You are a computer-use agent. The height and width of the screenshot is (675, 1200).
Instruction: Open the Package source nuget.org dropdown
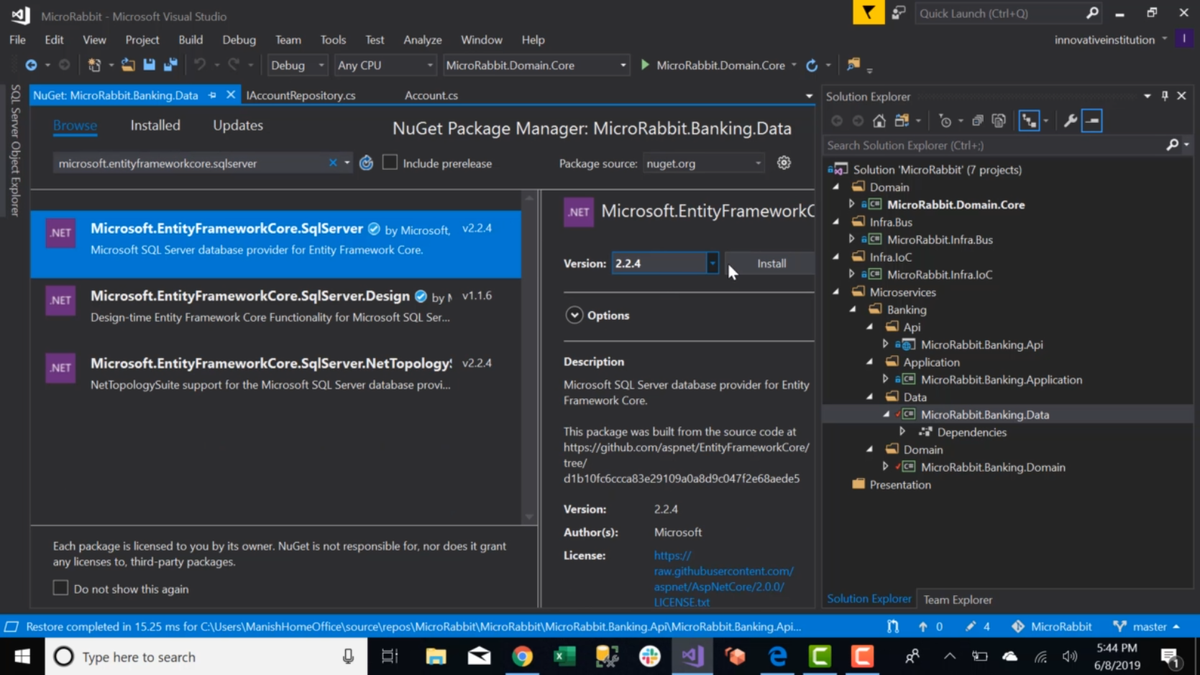703,163
